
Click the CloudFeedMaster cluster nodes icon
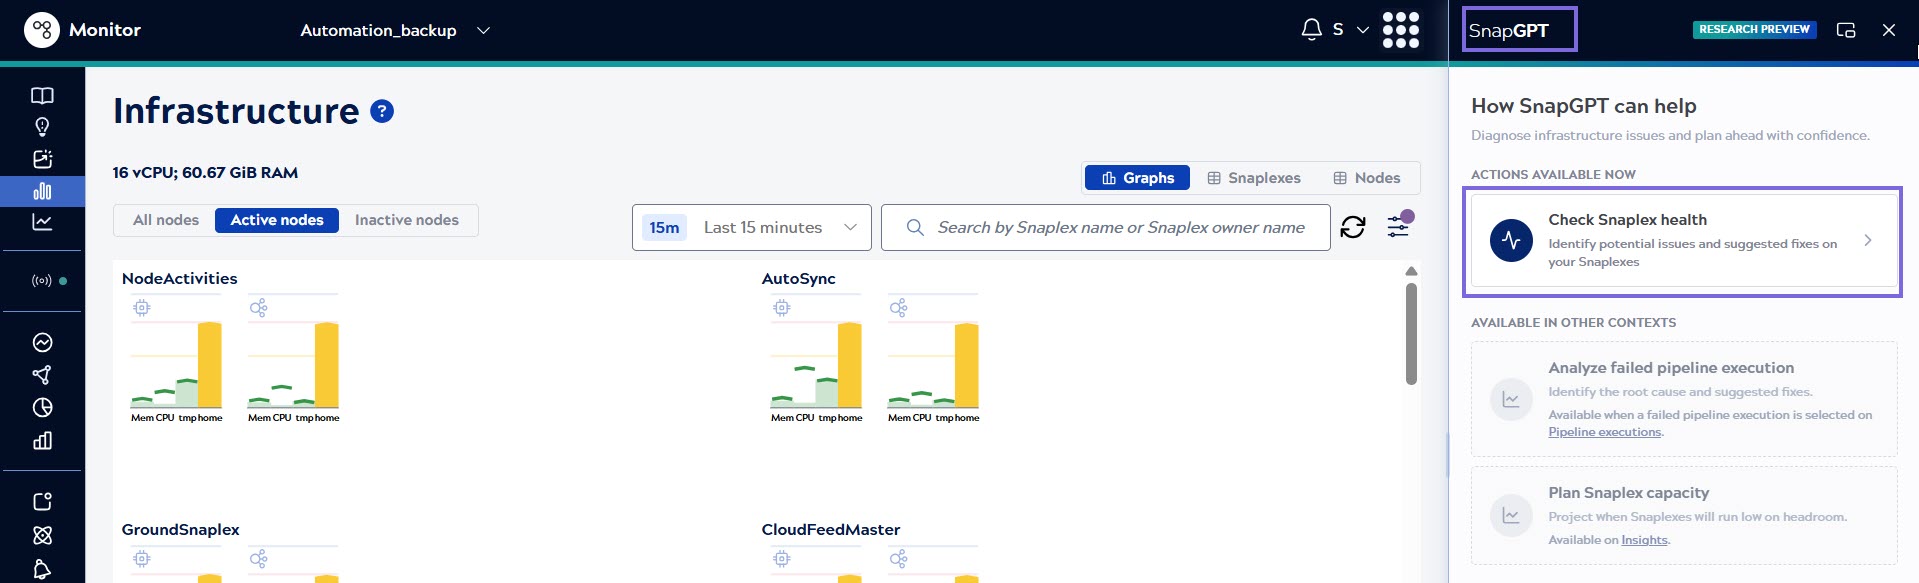pos(899,559)
